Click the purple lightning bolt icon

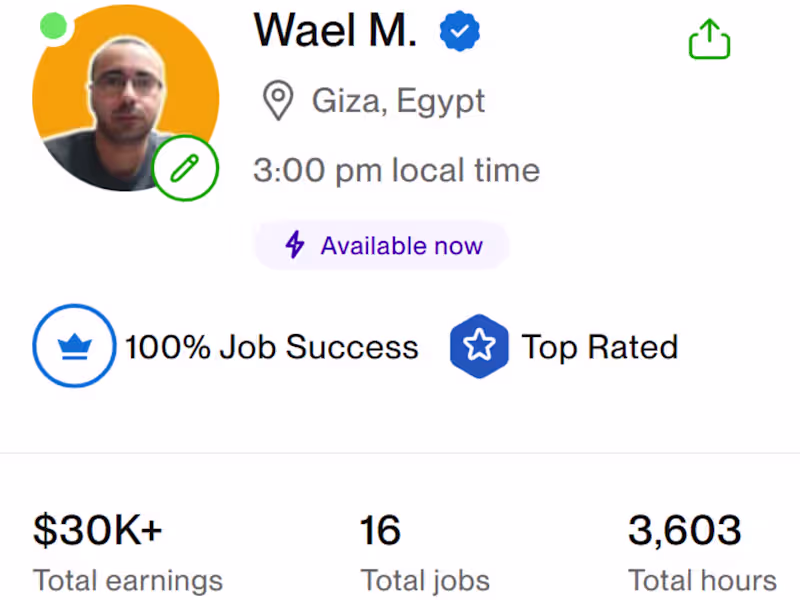coord(294,245)
